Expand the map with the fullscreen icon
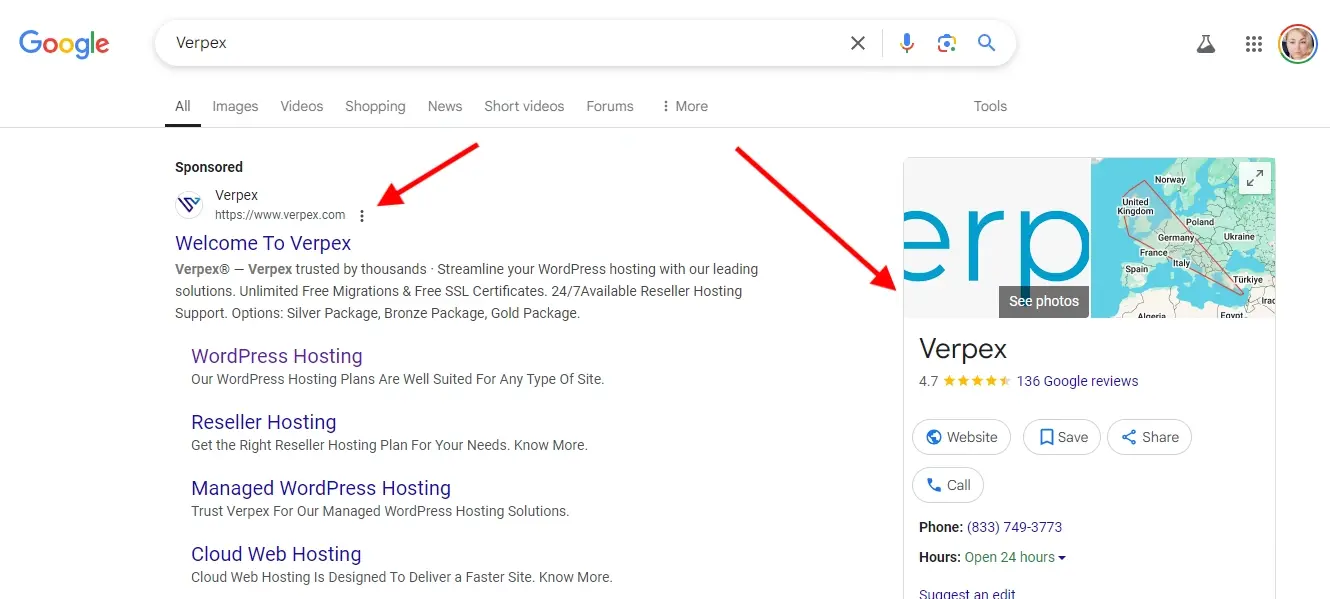This screenshot has width=1330, height=599. click(x=1254, y=179)
